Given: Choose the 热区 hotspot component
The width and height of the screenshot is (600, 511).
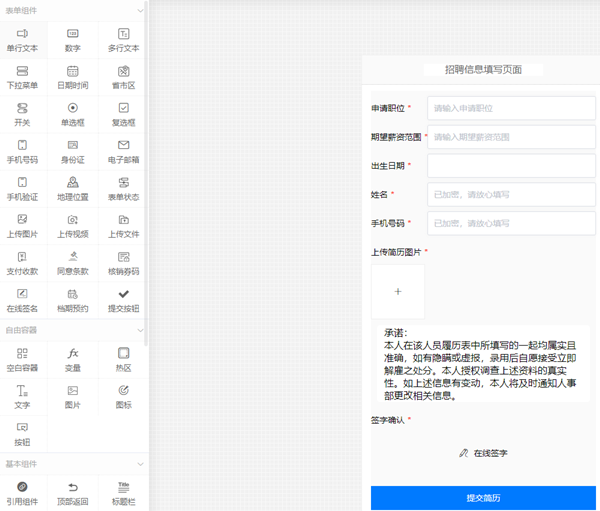Looking at the screenshot, I should click(123, 360).
